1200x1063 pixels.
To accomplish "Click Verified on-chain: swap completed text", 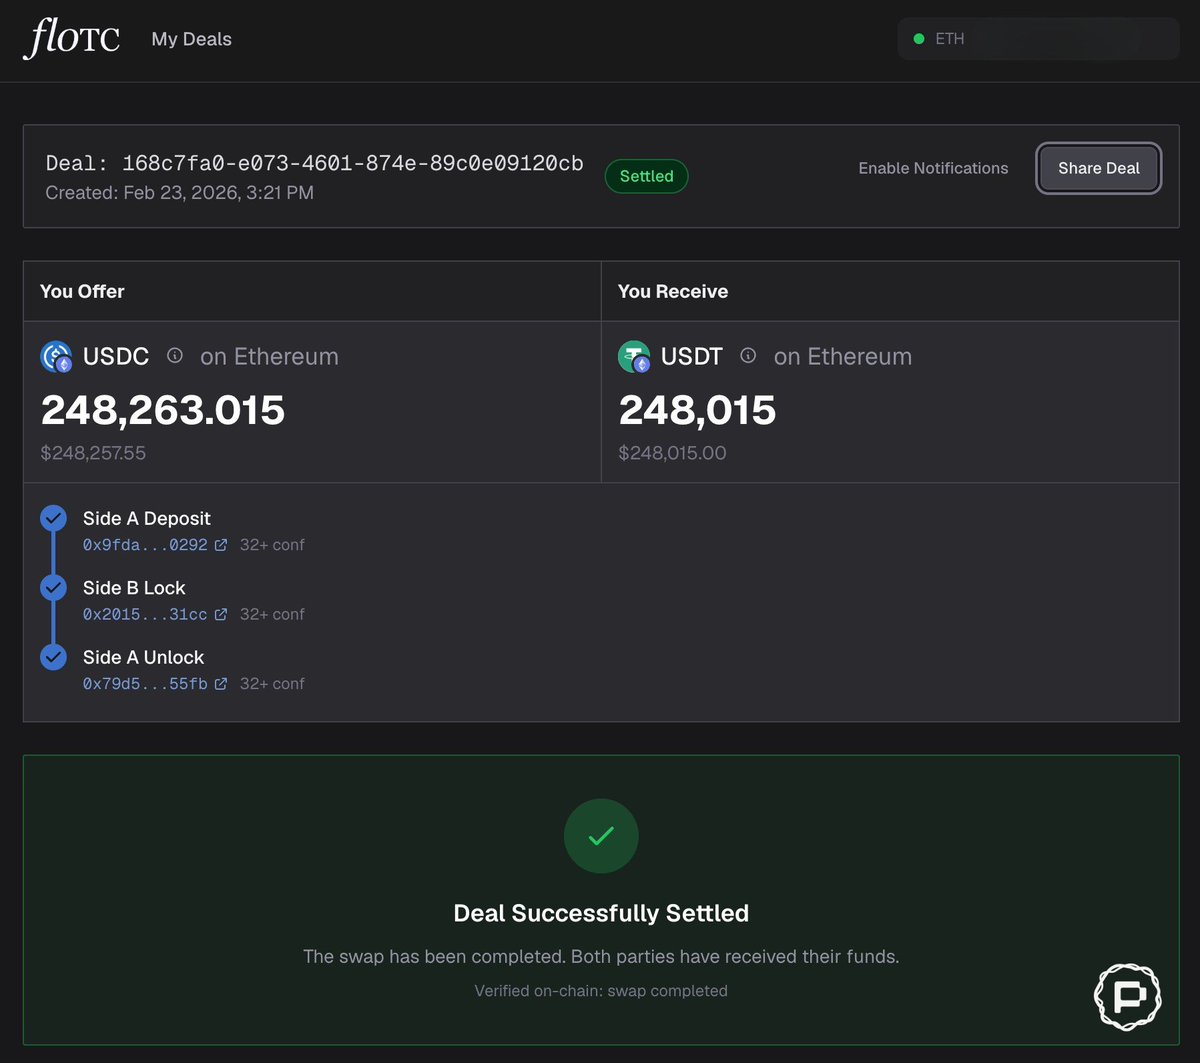I will point(601,991).
